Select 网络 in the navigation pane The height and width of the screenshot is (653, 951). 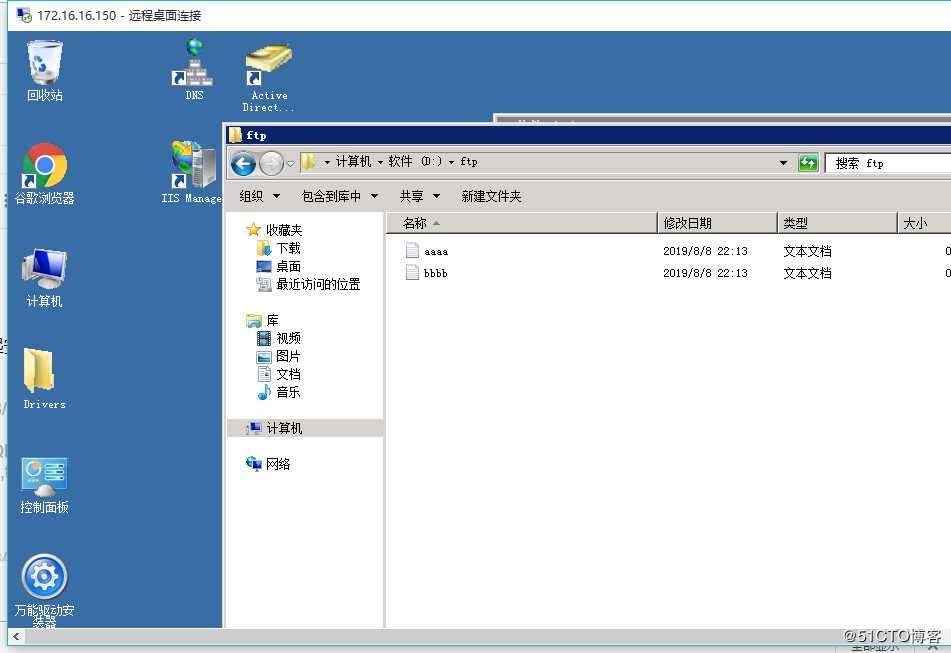point(267,464)
